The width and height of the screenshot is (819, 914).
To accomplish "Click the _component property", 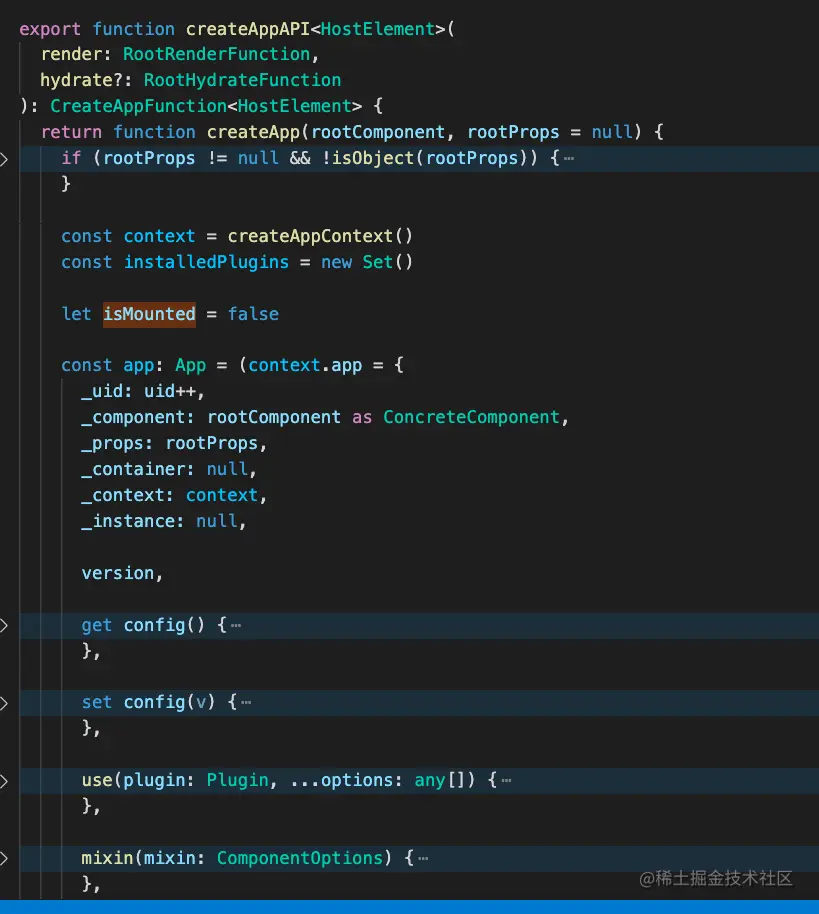I will click(x=133, y=417).
